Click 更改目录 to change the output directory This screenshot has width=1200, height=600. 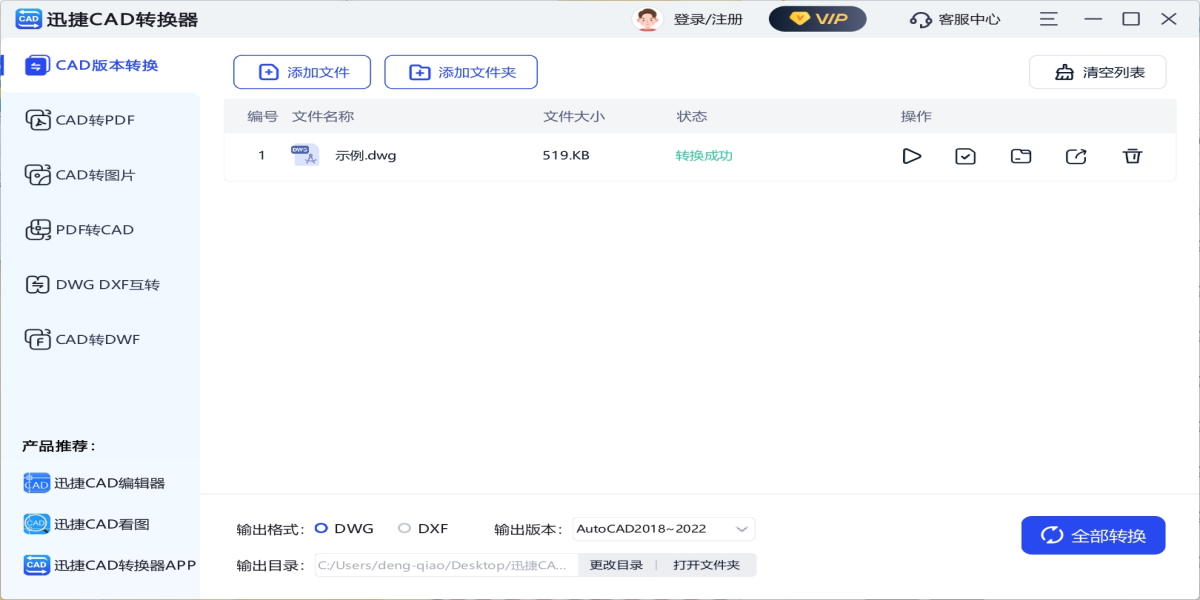[616, 565]
